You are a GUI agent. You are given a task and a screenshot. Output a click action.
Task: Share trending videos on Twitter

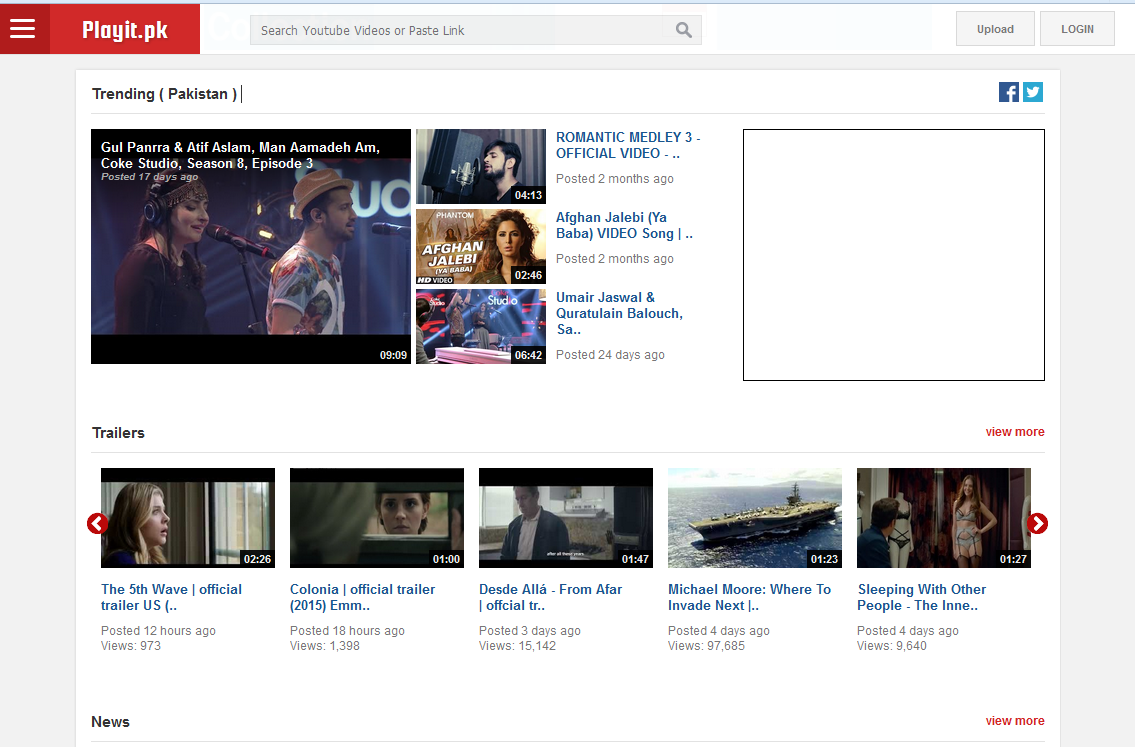click(1032, 91)
